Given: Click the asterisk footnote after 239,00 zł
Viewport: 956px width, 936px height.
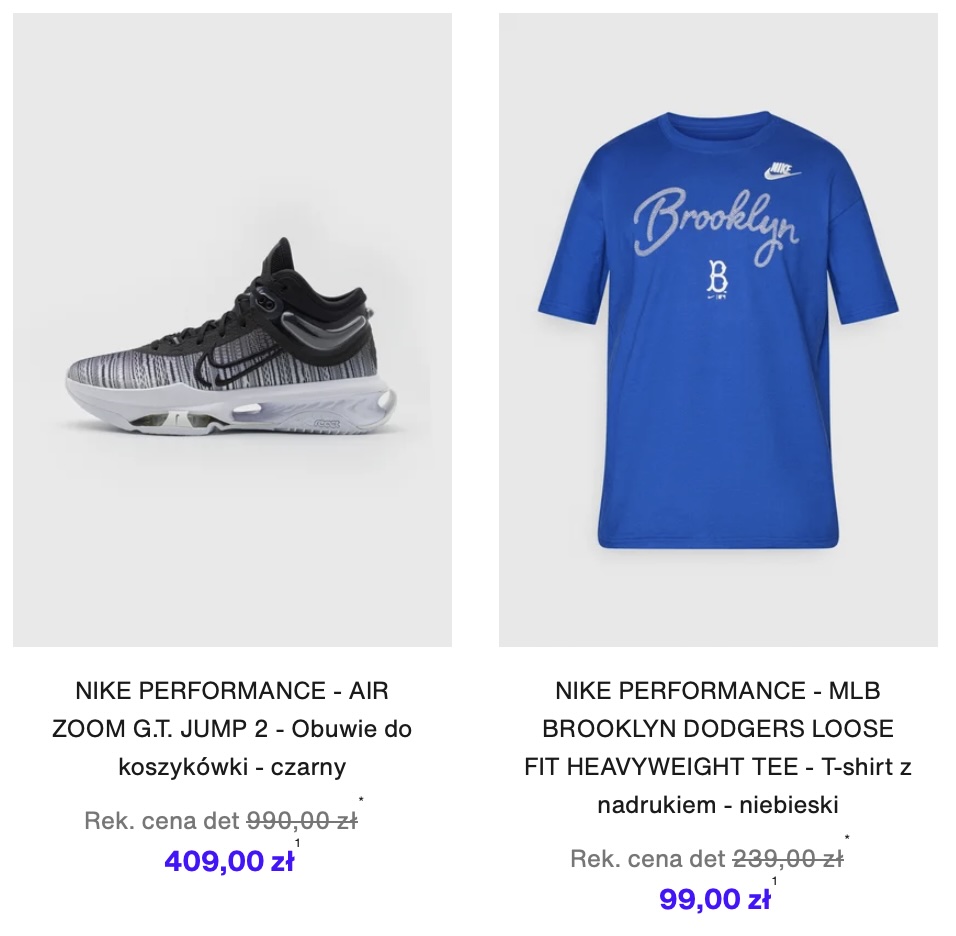Looking at the screenshot, I should (847, 838).
